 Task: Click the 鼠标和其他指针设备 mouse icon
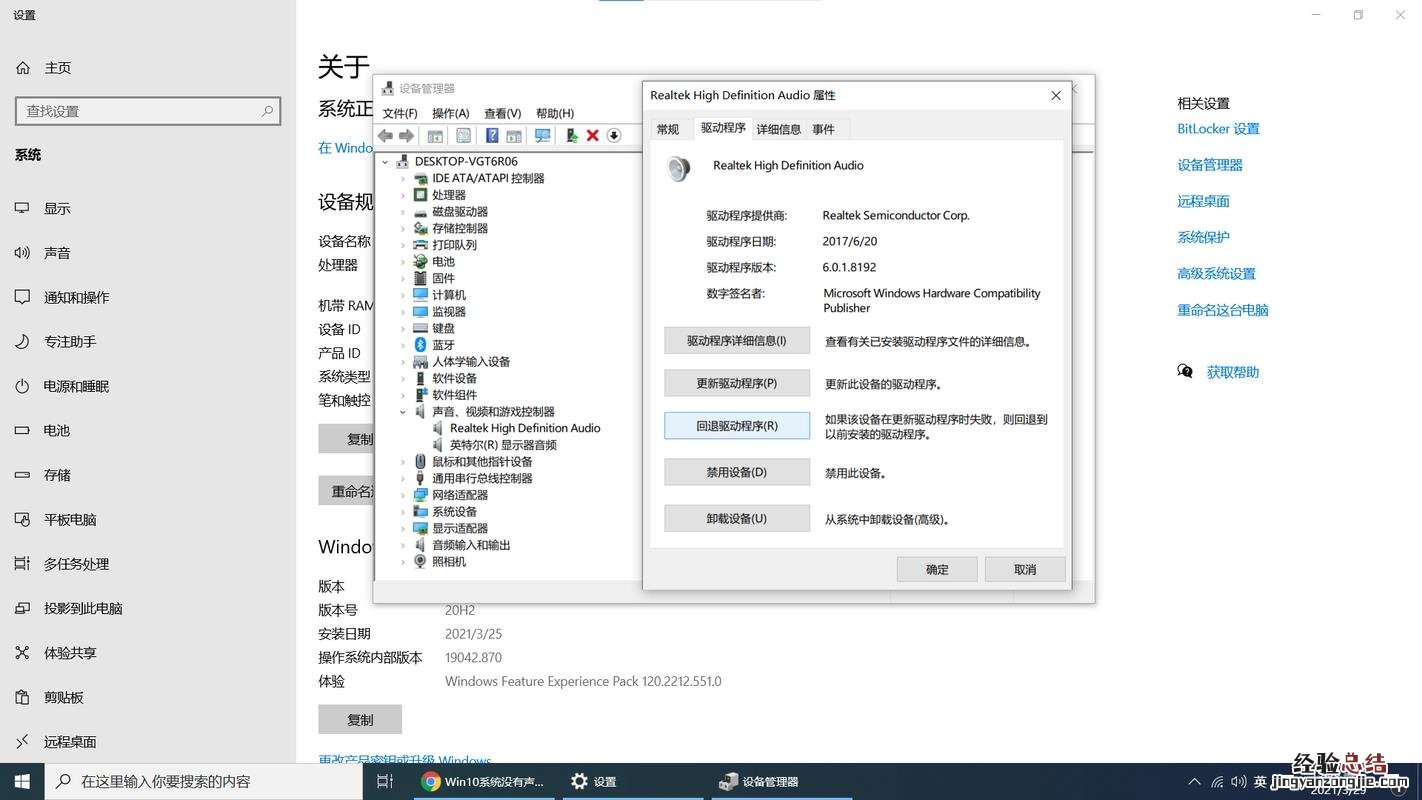pos(421,462)
